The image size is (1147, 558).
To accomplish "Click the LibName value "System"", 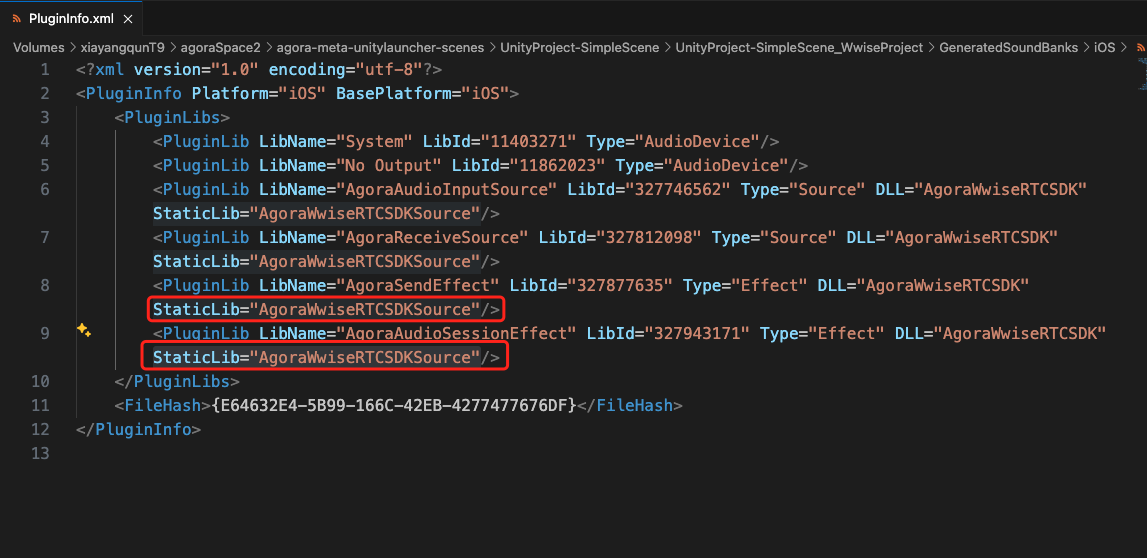I will [375, 142].
